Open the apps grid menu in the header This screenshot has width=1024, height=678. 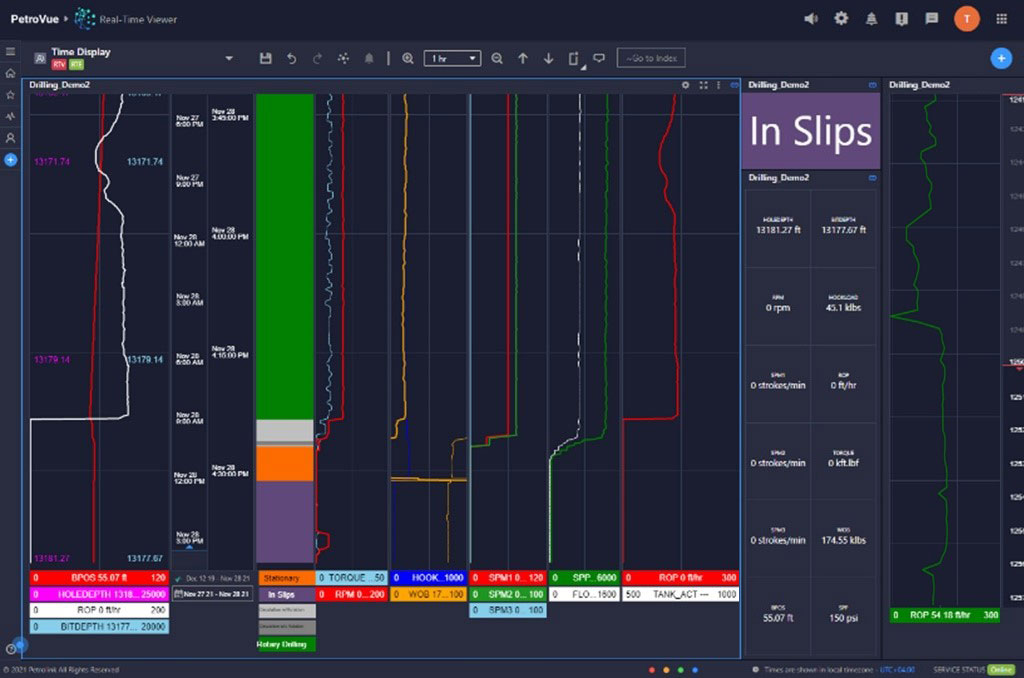[1001, 18]
